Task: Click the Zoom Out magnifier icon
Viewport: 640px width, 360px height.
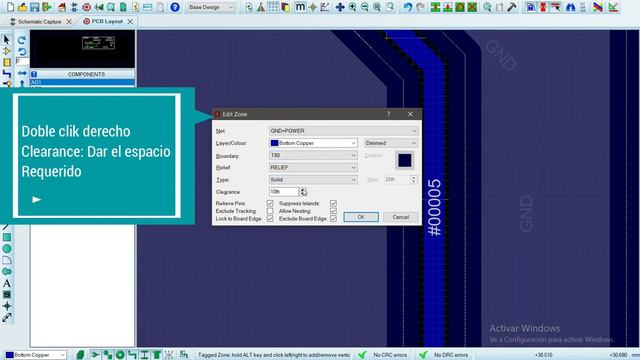Action: pyautogui.click(x=364, y=7)
